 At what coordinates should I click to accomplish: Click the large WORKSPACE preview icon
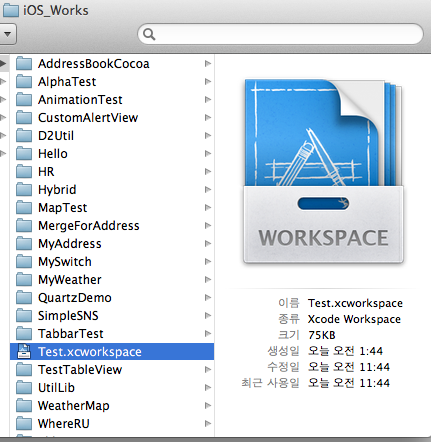click(323, 172)
